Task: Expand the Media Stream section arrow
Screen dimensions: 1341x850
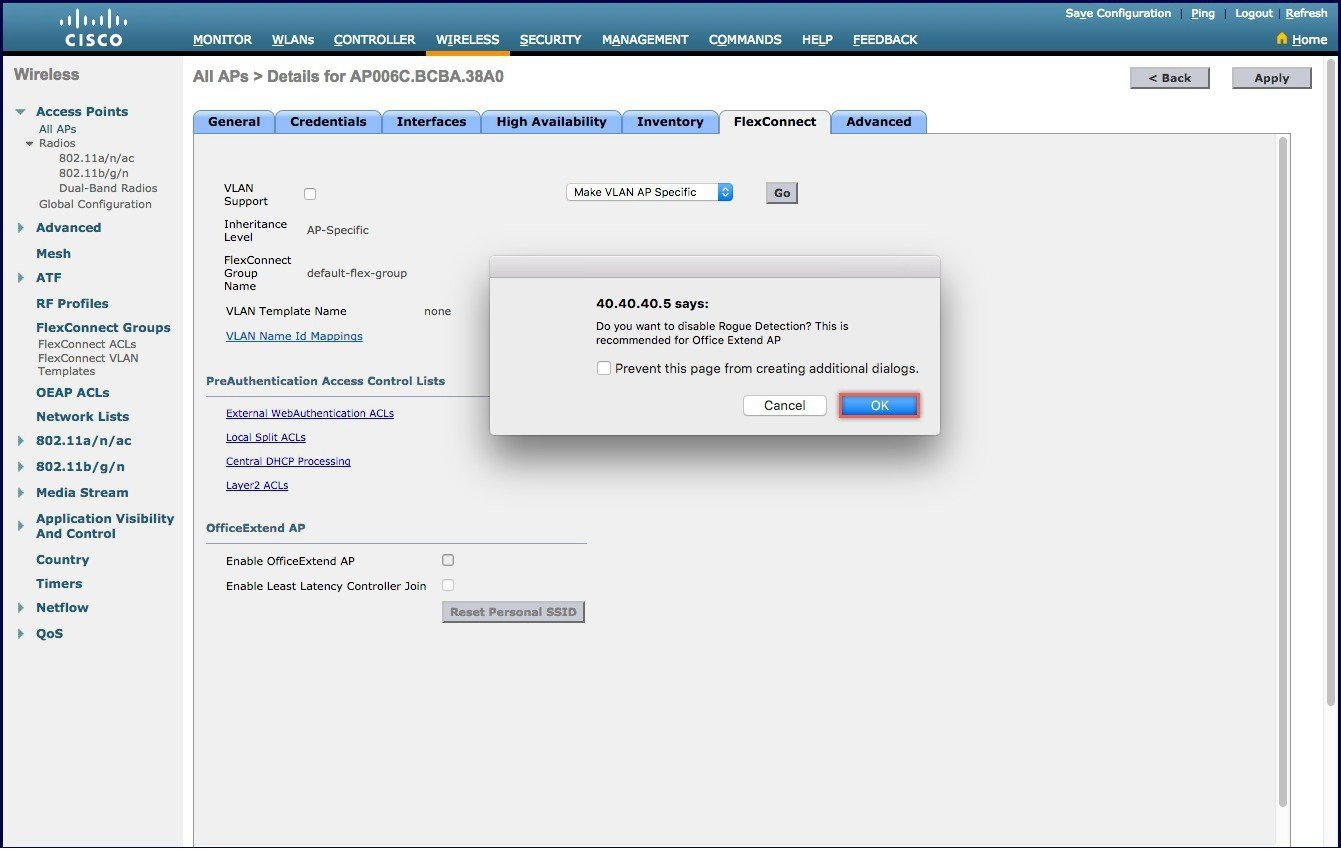Action: [21, 493]
